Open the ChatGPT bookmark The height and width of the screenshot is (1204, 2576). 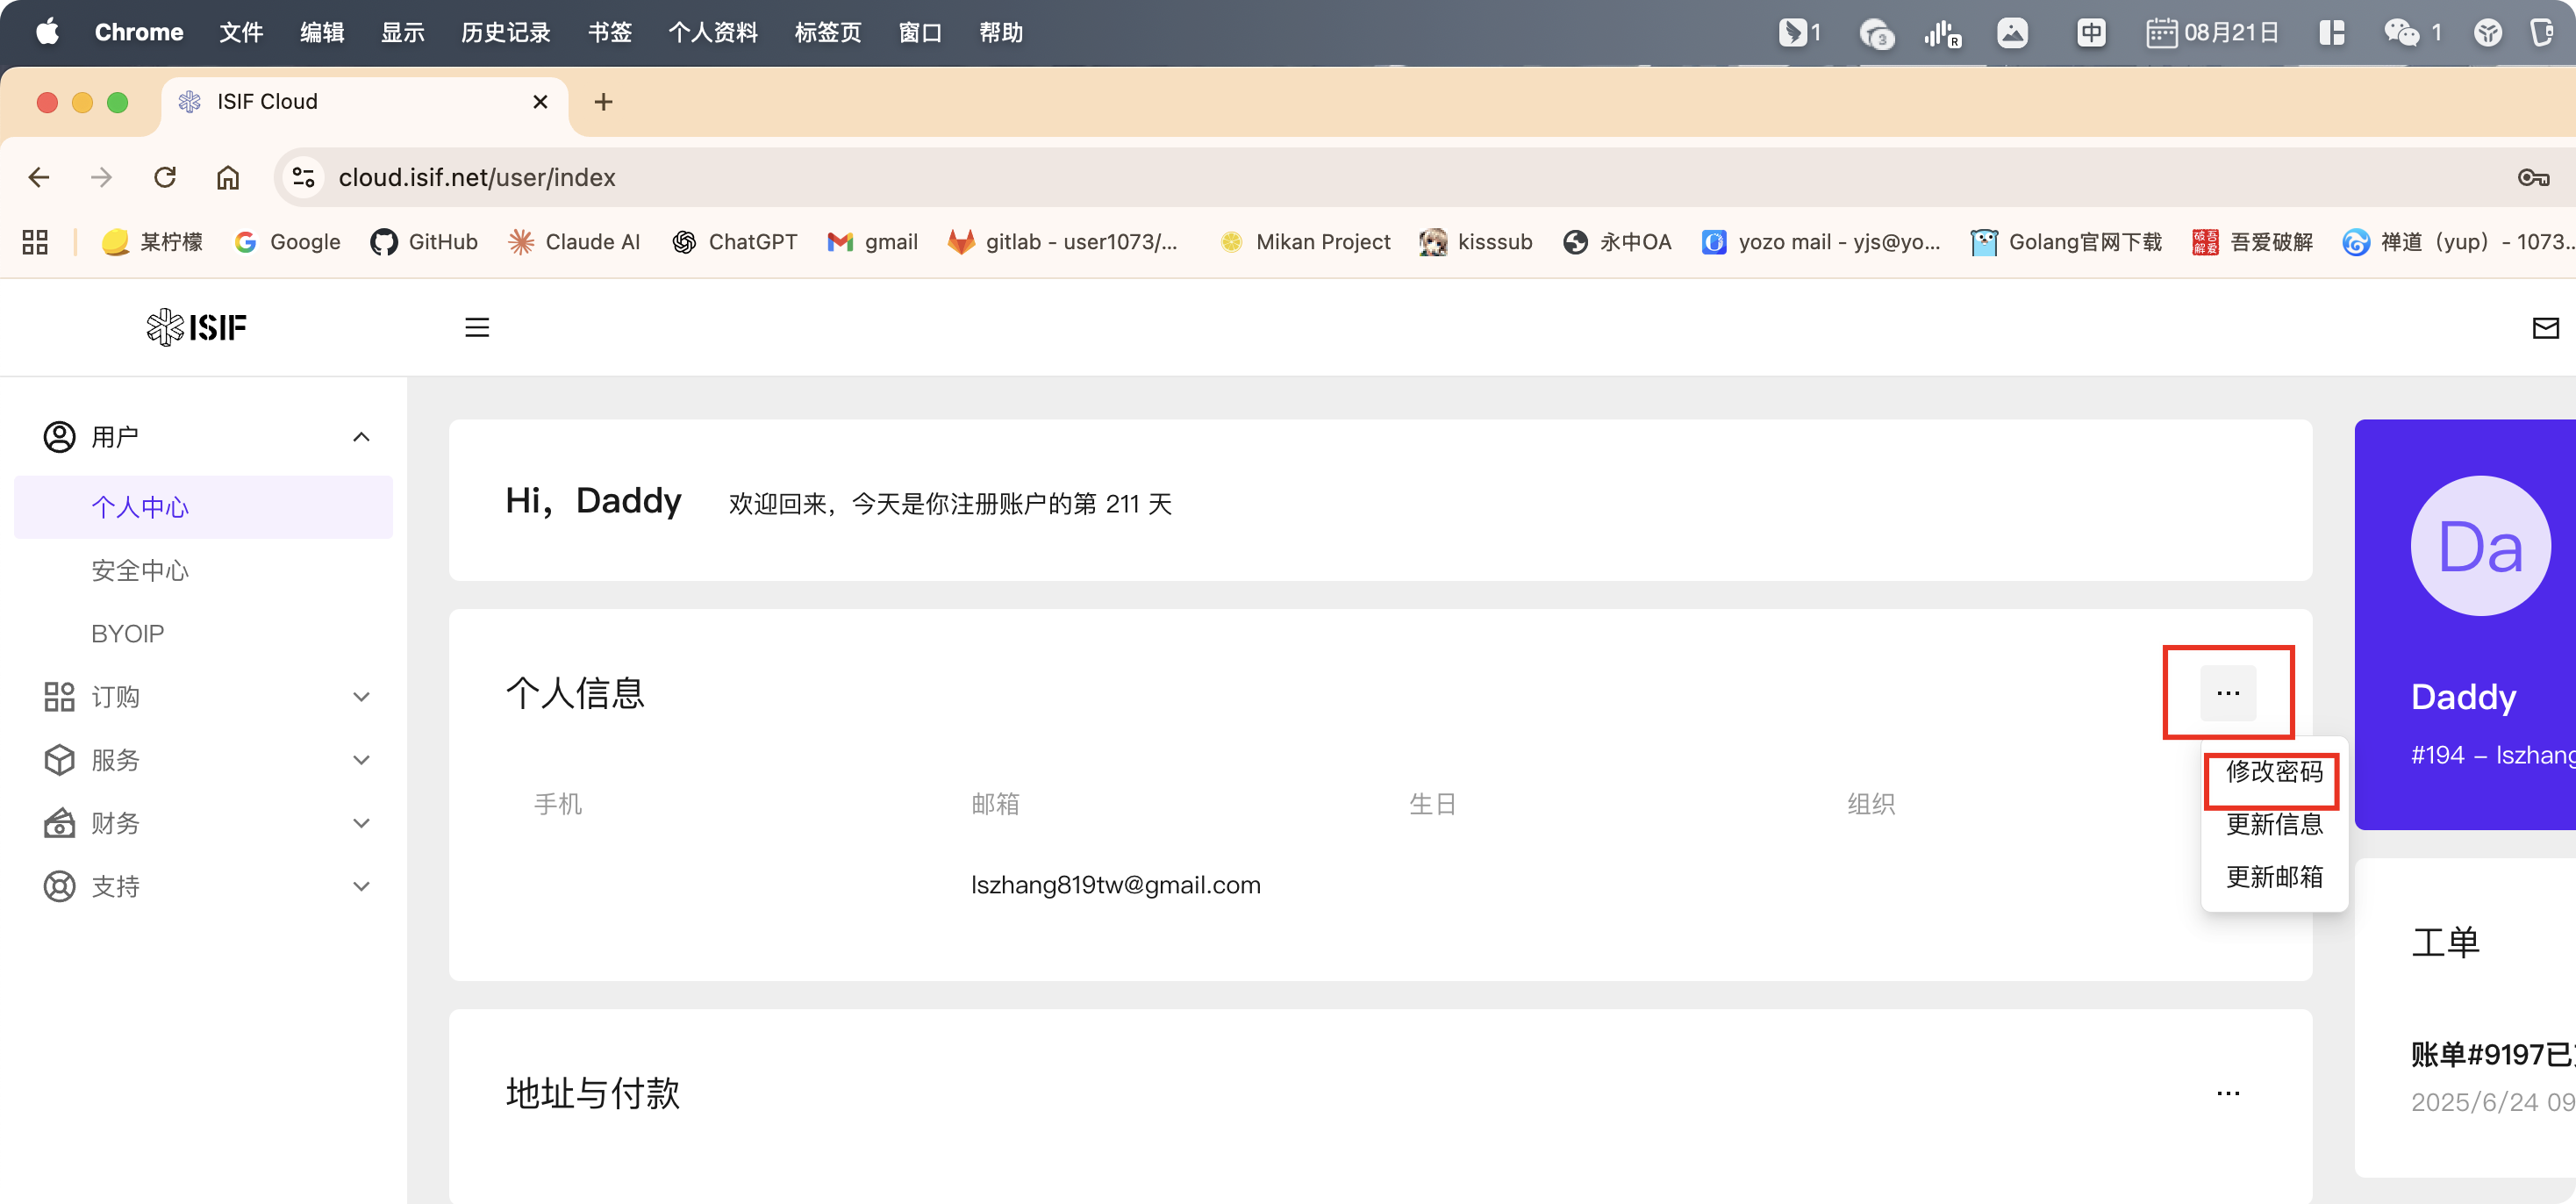(x=734, y=242)
